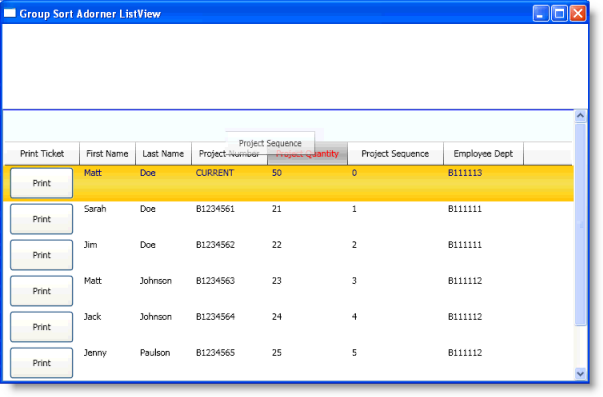Click the scrollbar down arrow
Viewport: 603px width, 397px height.
point(580,373)
